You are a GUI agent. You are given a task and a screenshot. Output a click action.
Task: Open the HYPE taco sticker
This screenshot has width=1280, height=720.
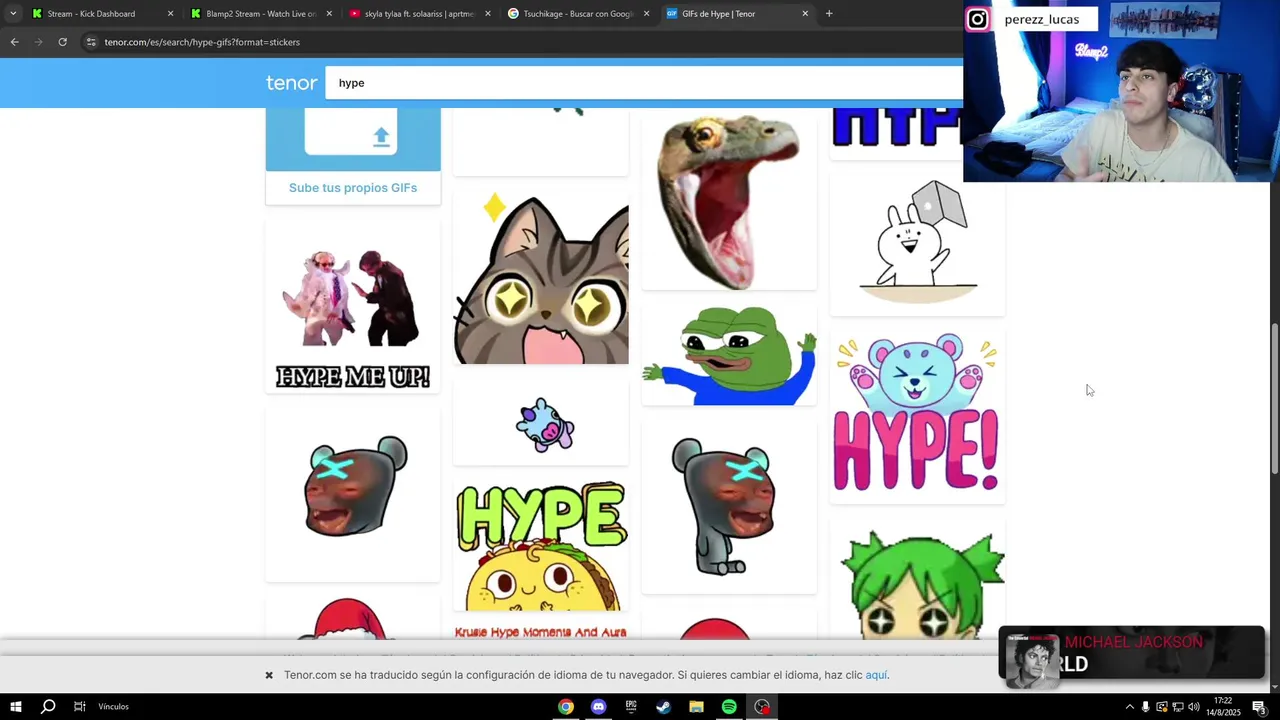[x=541, y=546]
